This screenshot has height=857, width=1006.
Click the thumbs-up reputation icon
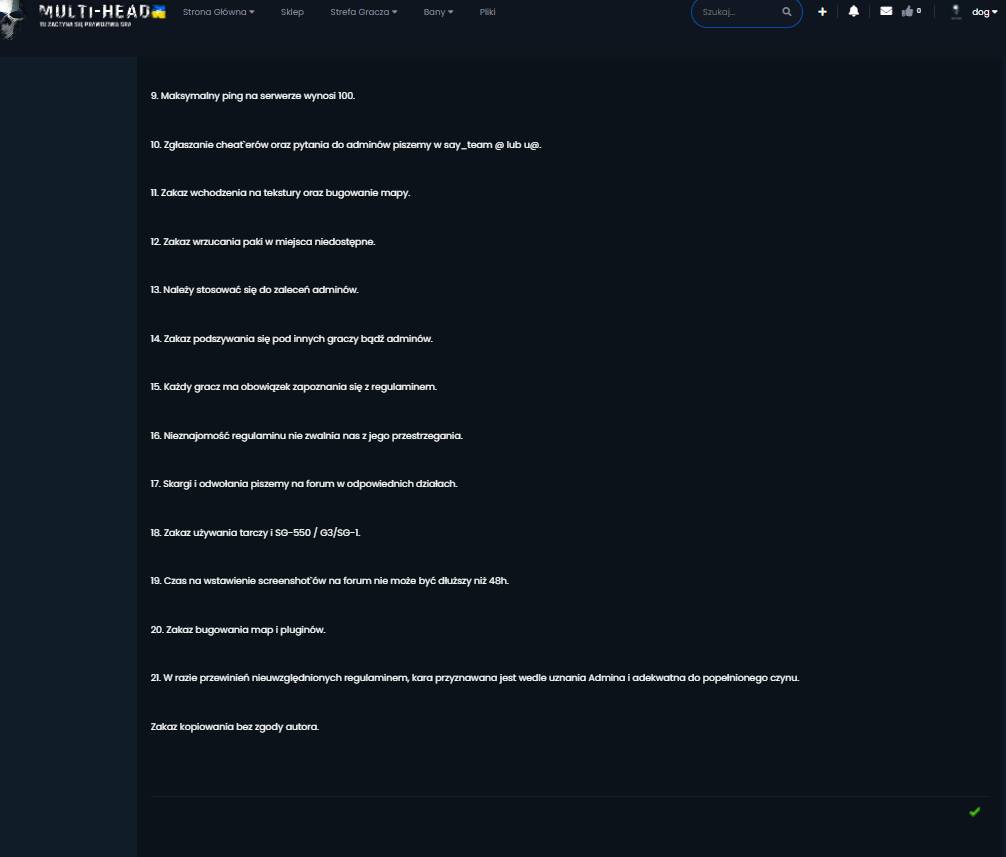coord(908,12)
